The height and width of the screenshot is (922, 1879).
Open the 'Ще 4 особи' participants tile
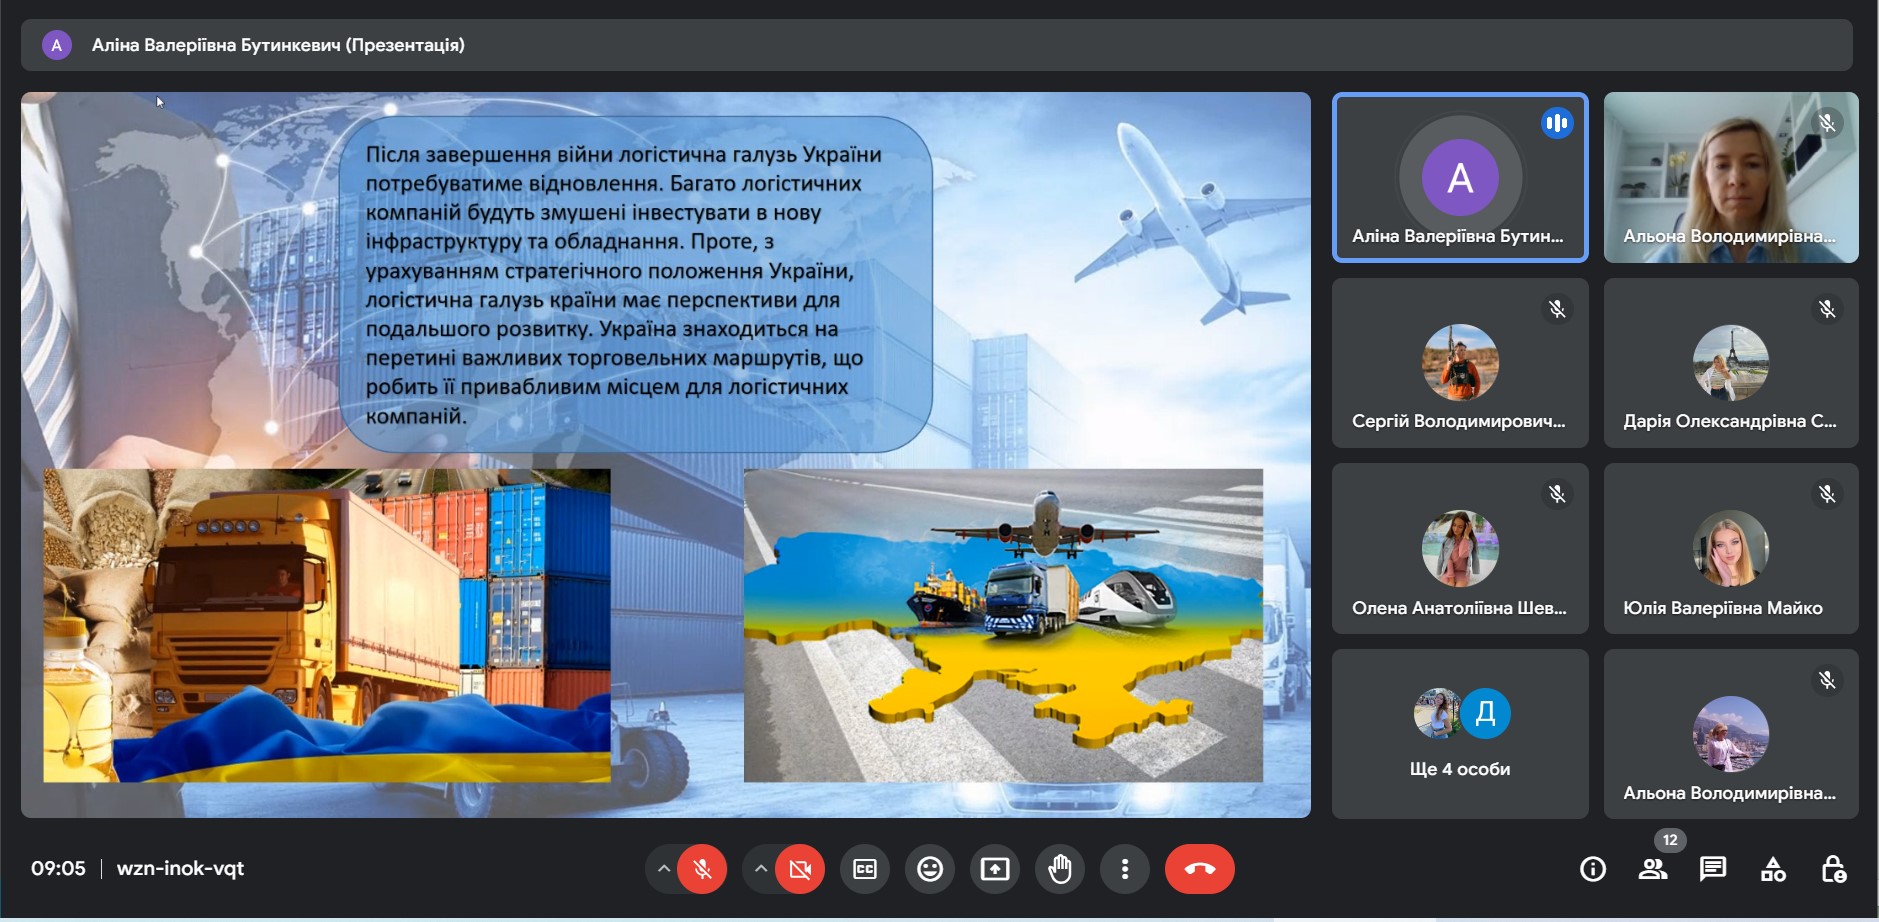coord(1459,733)
